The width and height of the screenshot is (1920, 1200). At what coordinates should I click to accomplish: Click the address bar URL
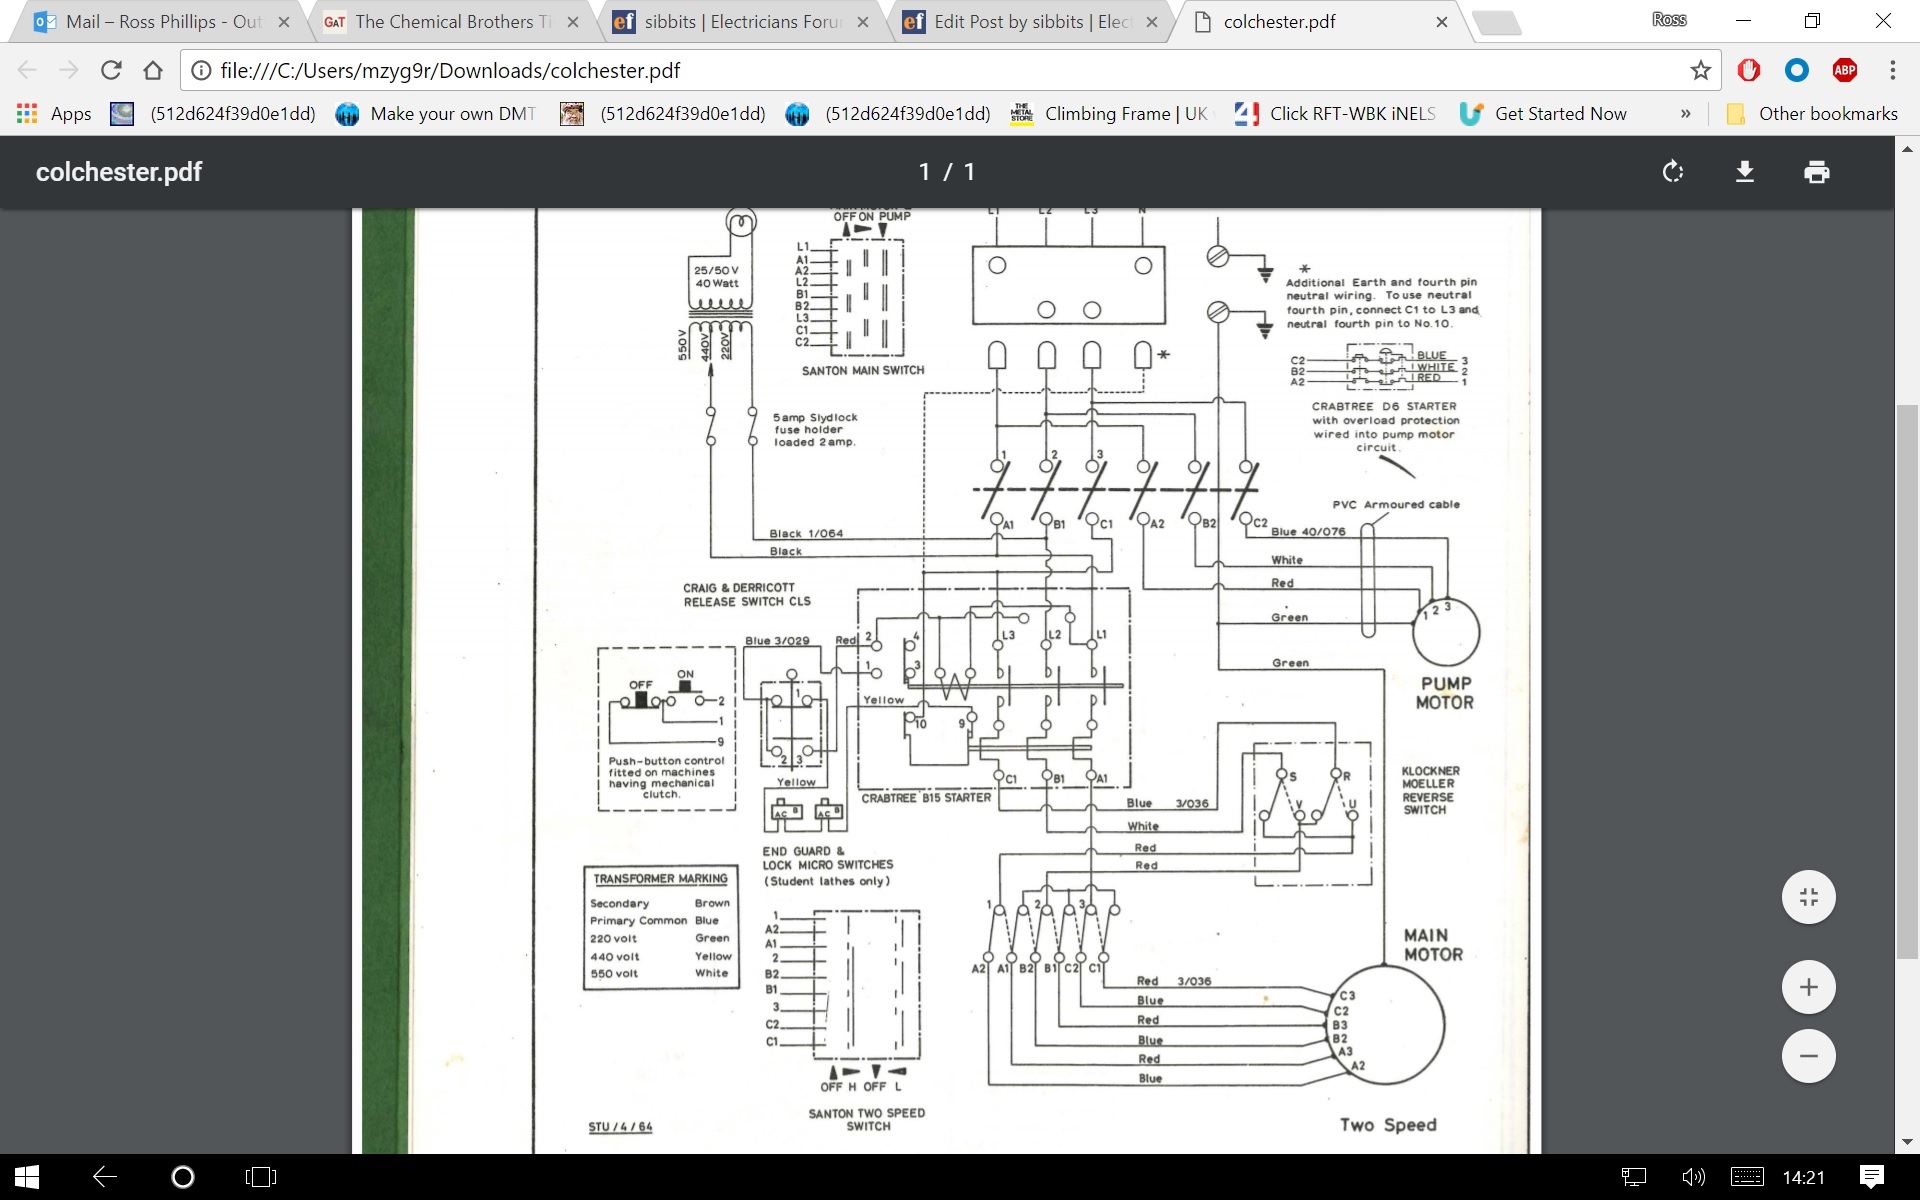[x=450, y=70]
